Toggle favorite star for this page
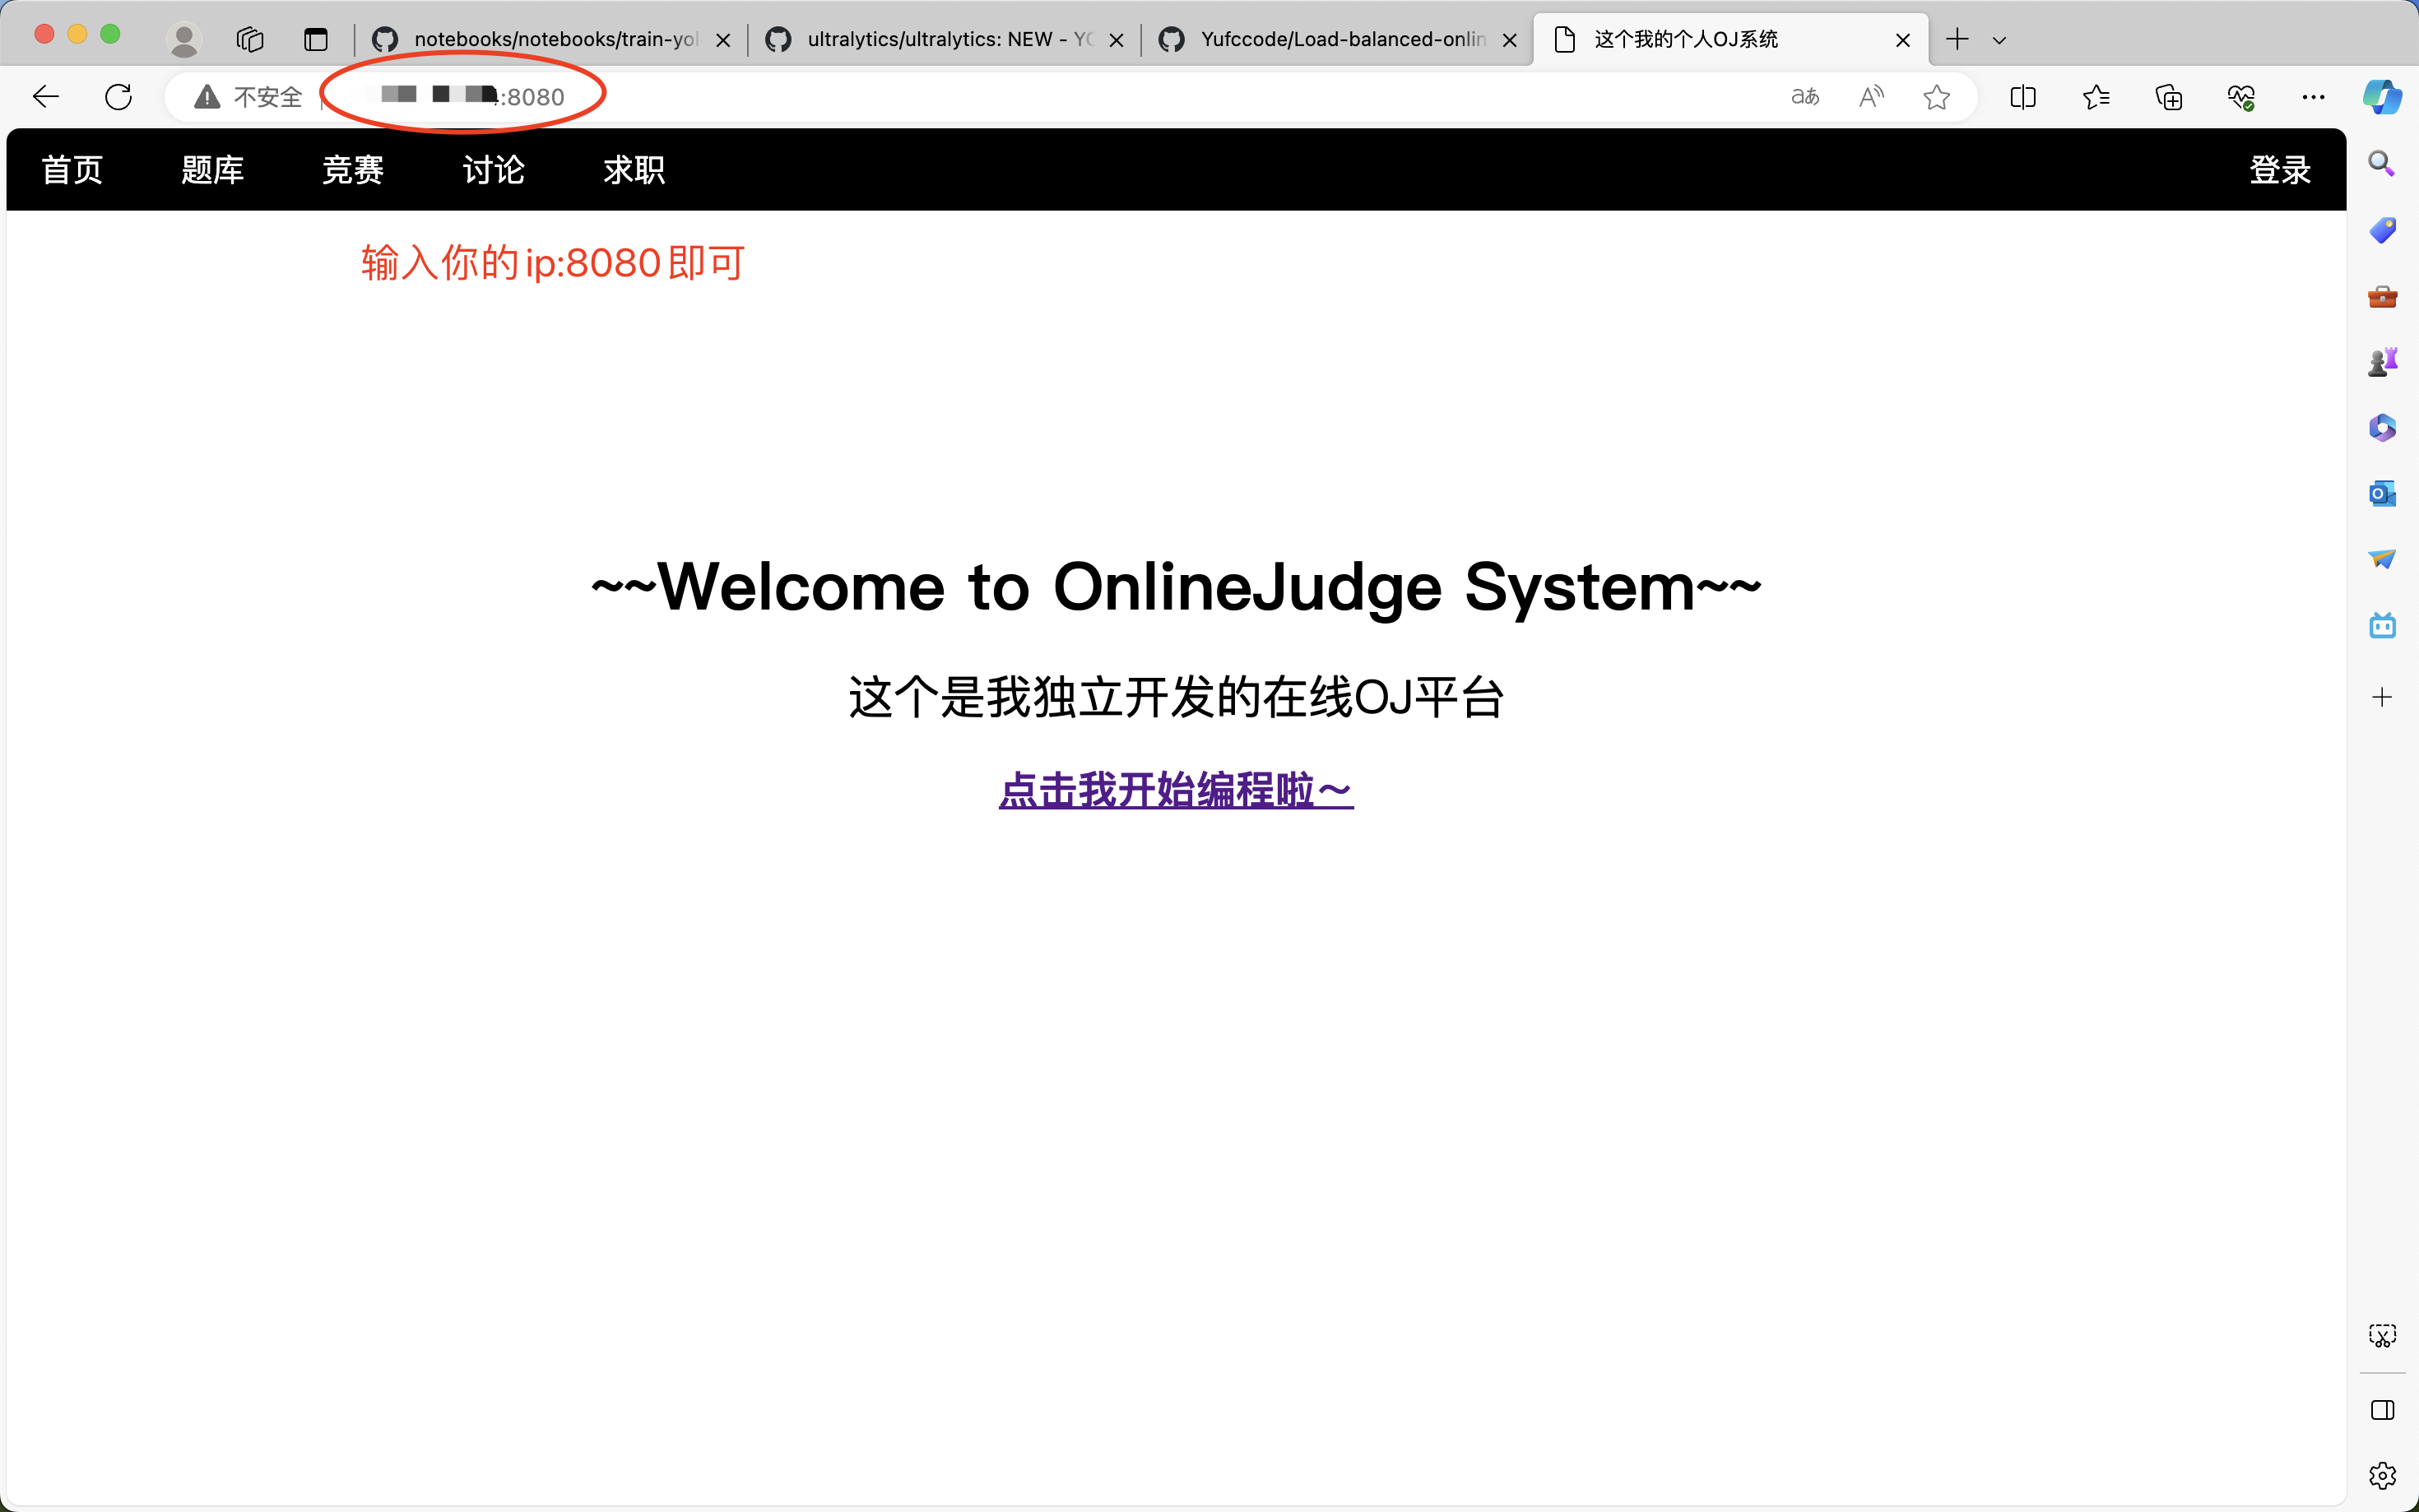The image size is (2419, 1512). [1936, 97]
